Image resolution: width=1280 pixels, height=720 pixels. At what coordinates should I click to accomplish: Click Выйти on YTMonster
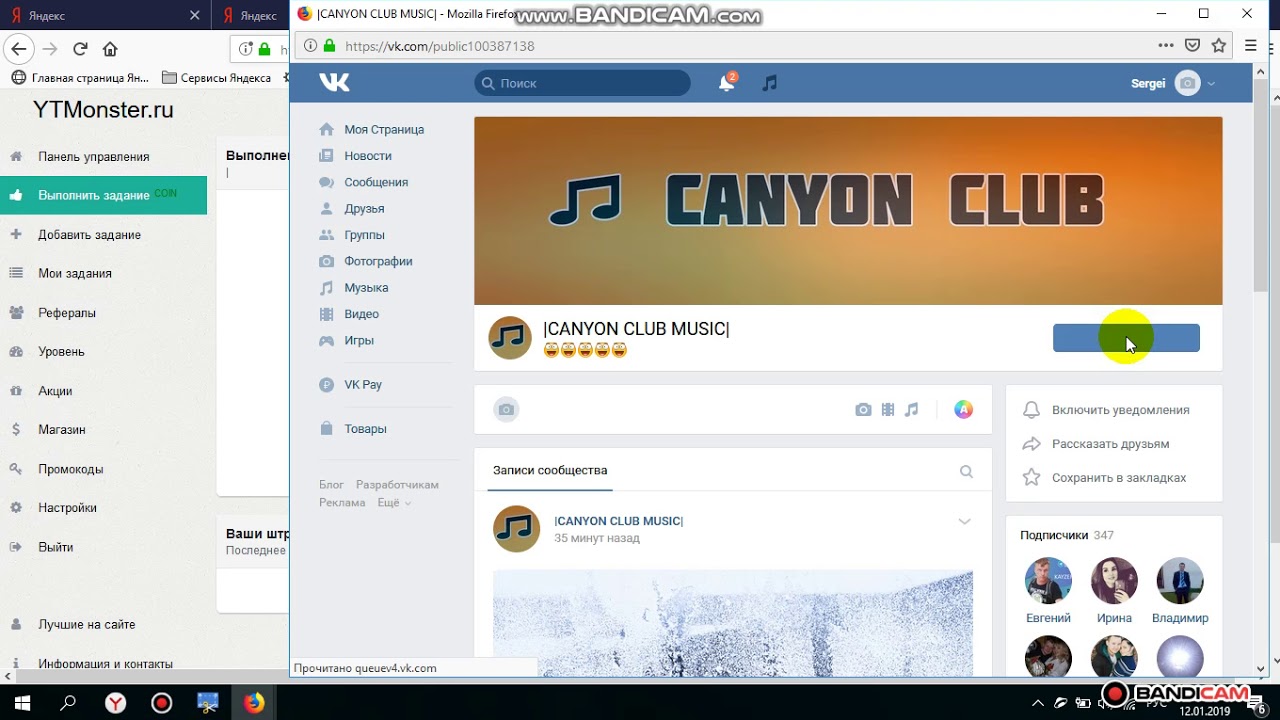(x=55, y=547)
